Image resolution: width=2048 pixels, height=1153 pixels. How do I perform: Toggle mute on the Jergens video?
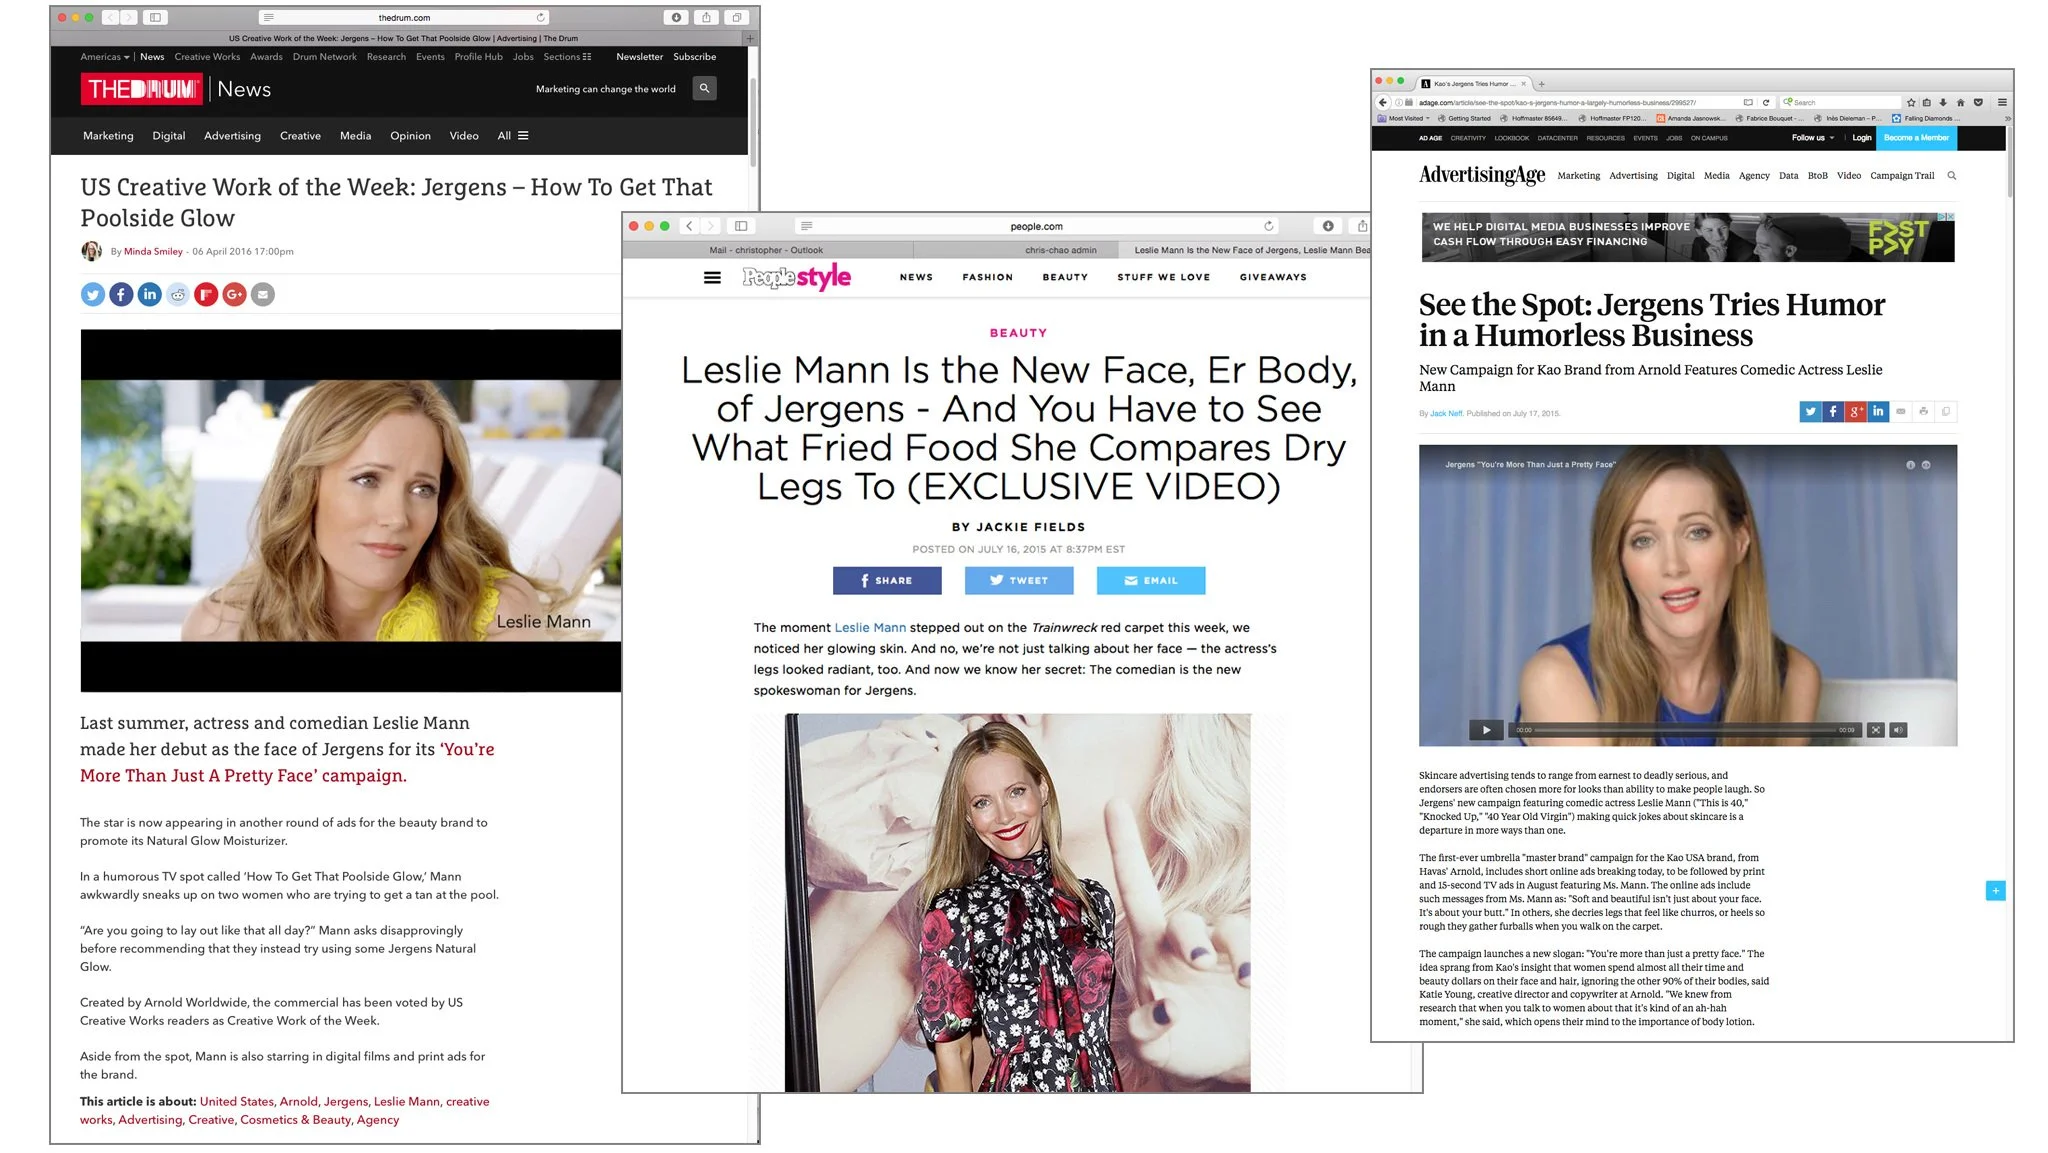coord(1898,730)
